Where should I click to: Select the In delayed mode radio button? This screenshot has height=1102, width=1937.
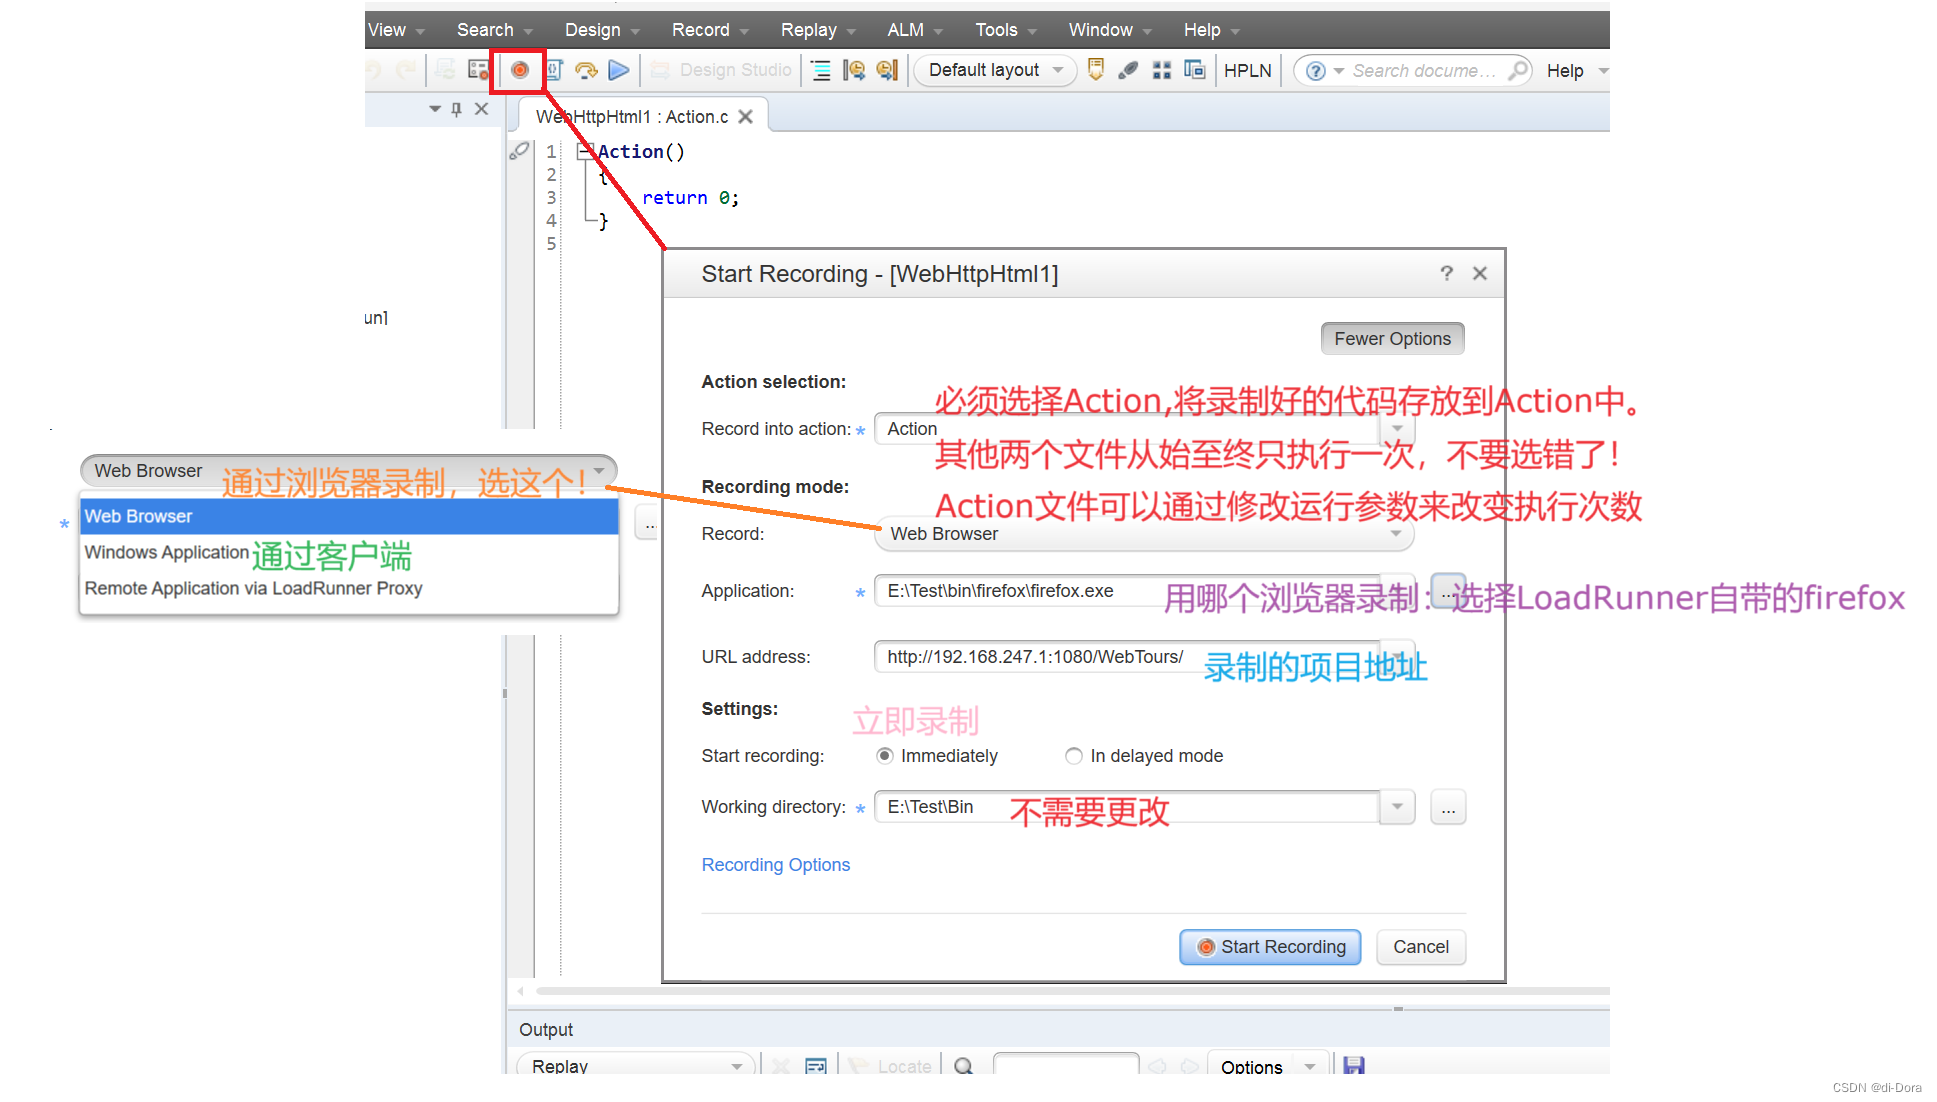point(1074,756)
